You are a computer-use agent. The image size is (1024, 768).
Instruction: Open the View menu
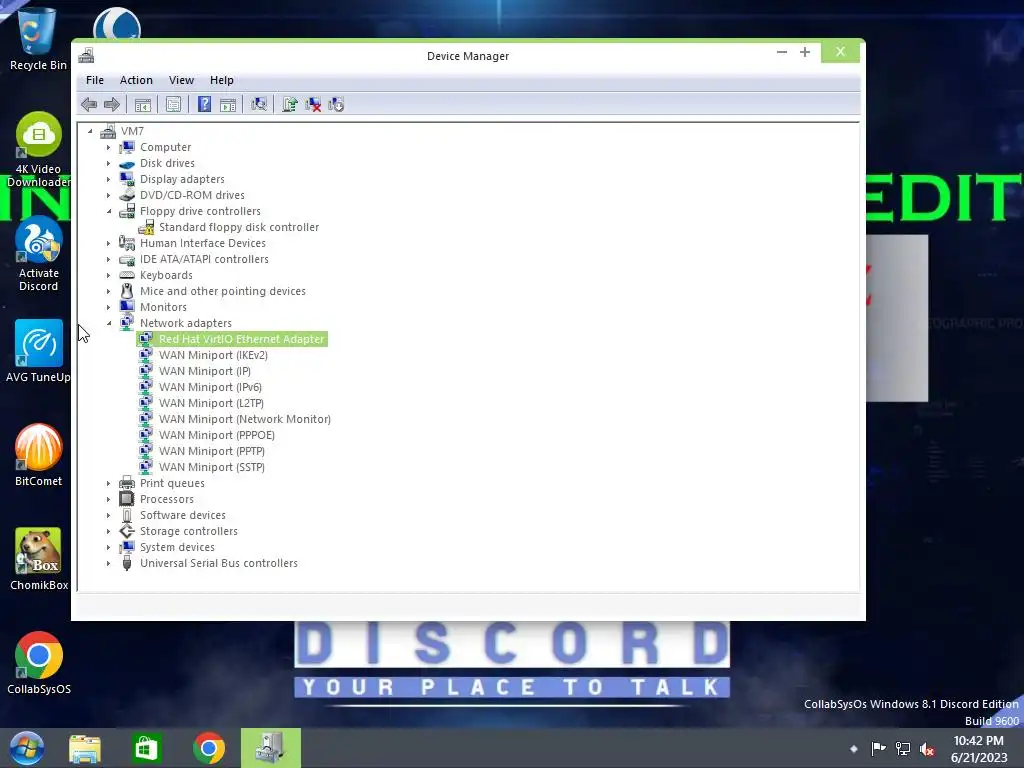pyautogui.click(x=181, y=80)
